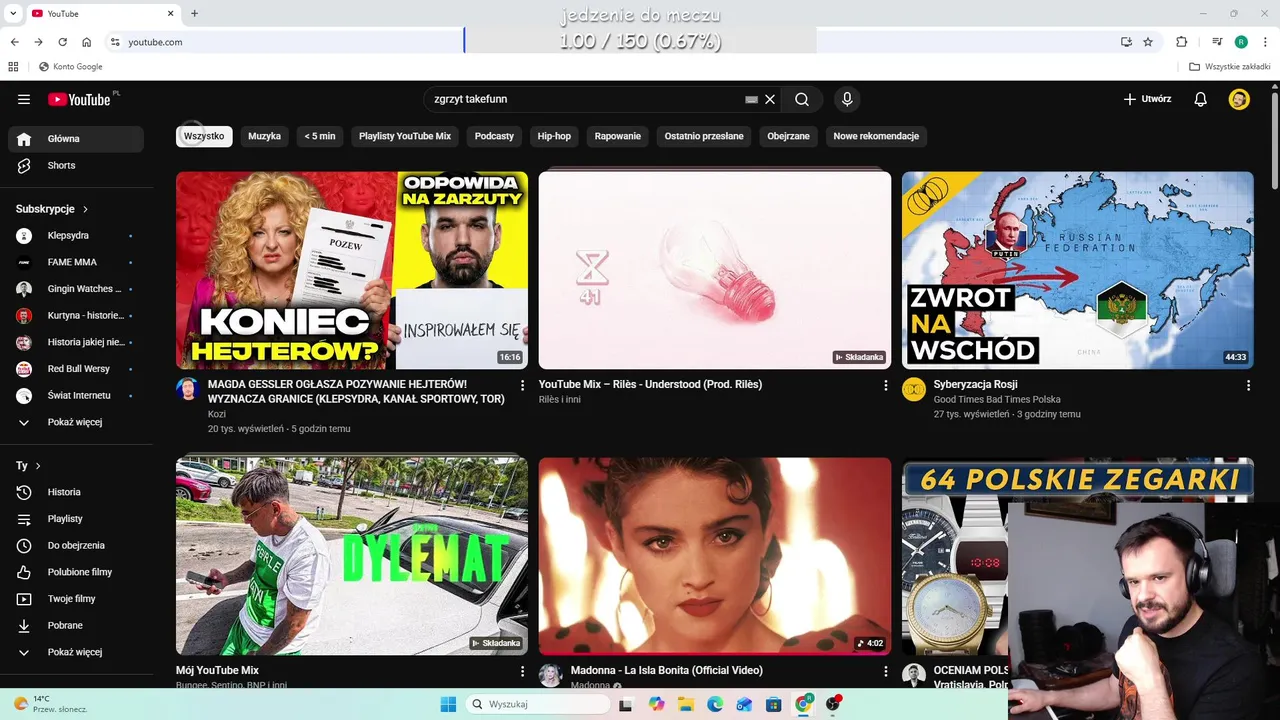Open options for Syberyzacja Rosji video

coord(1248,385)
